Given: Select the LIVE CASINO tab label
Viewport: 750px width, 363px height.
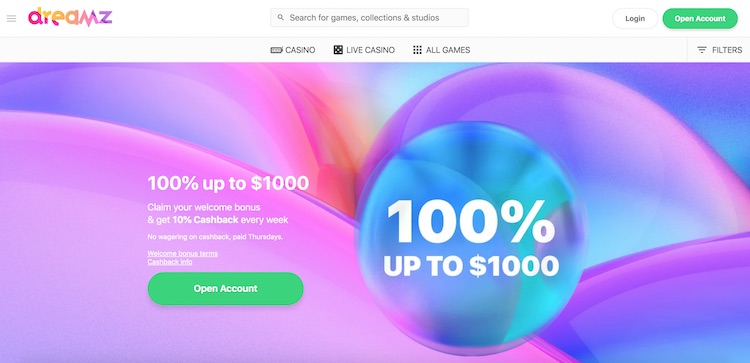Looking at the screenshot, I should [x=370, y=50].
